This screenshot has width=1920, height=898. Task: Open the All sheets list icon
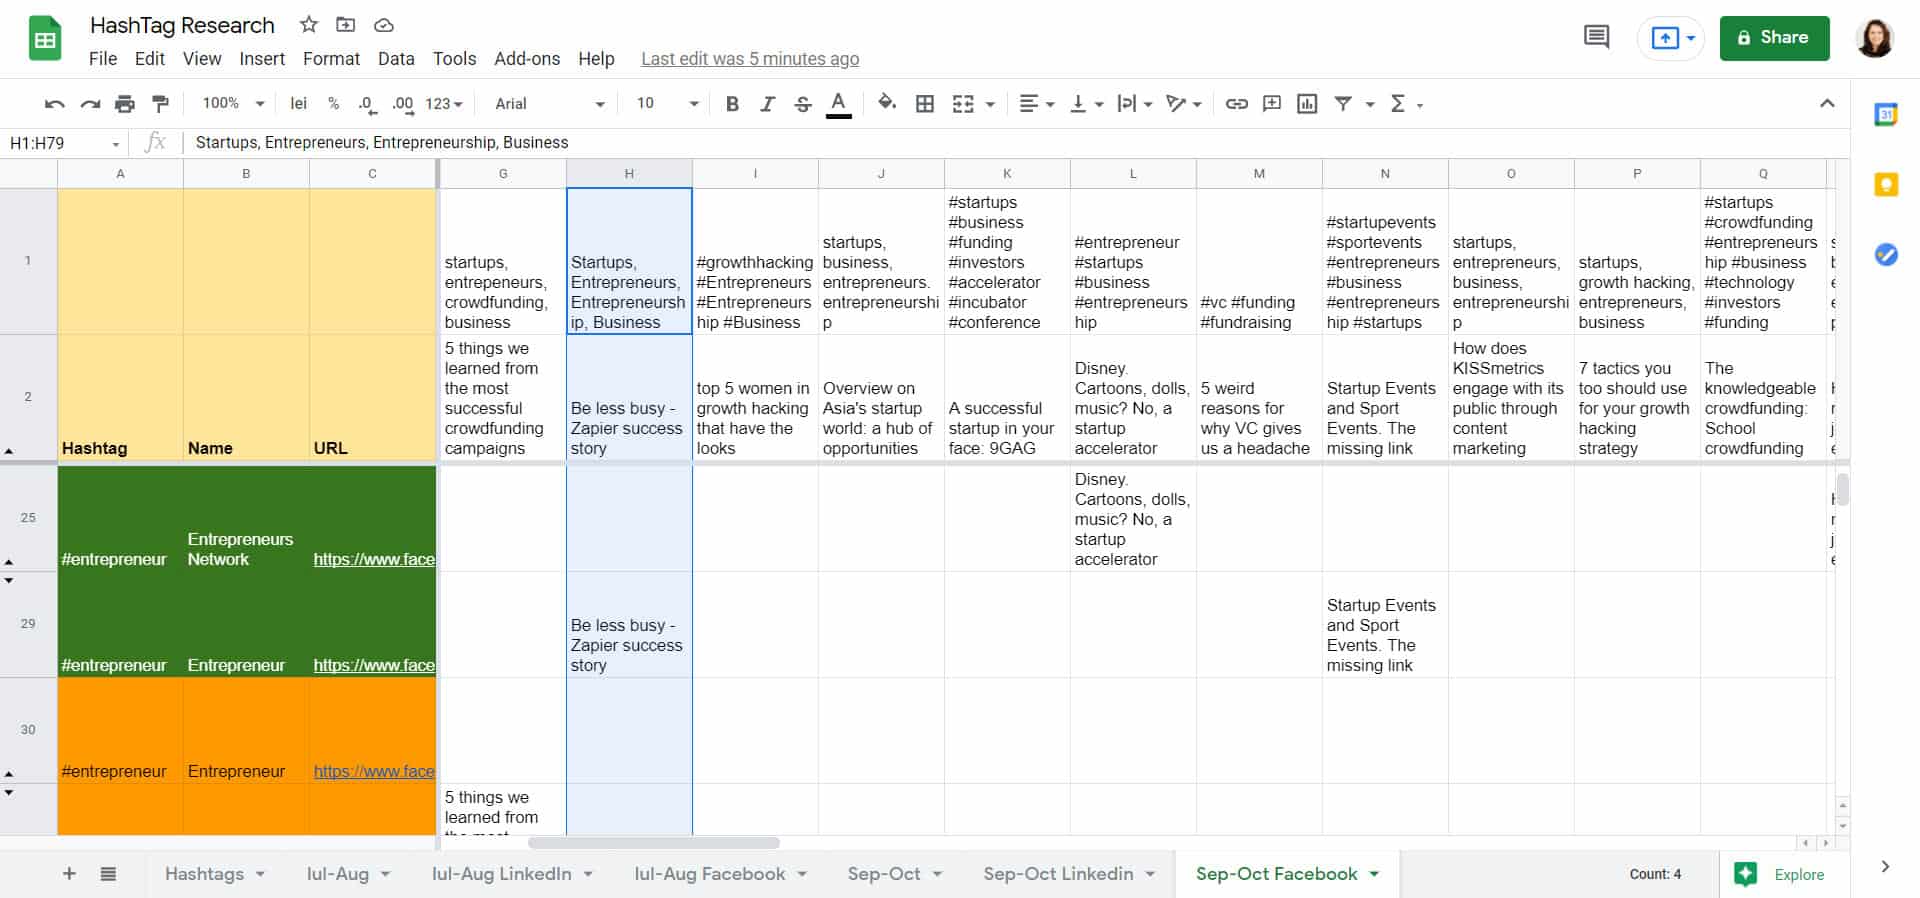108,874
